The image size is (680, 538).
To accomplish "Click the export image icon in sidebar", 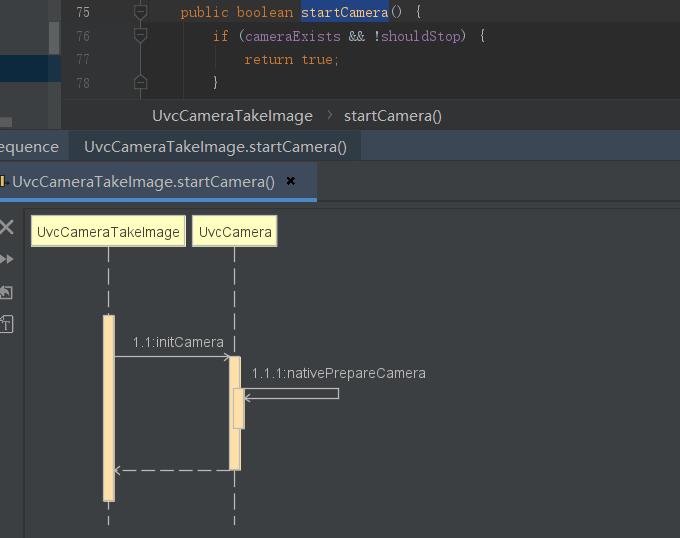I will pos(7,292).
